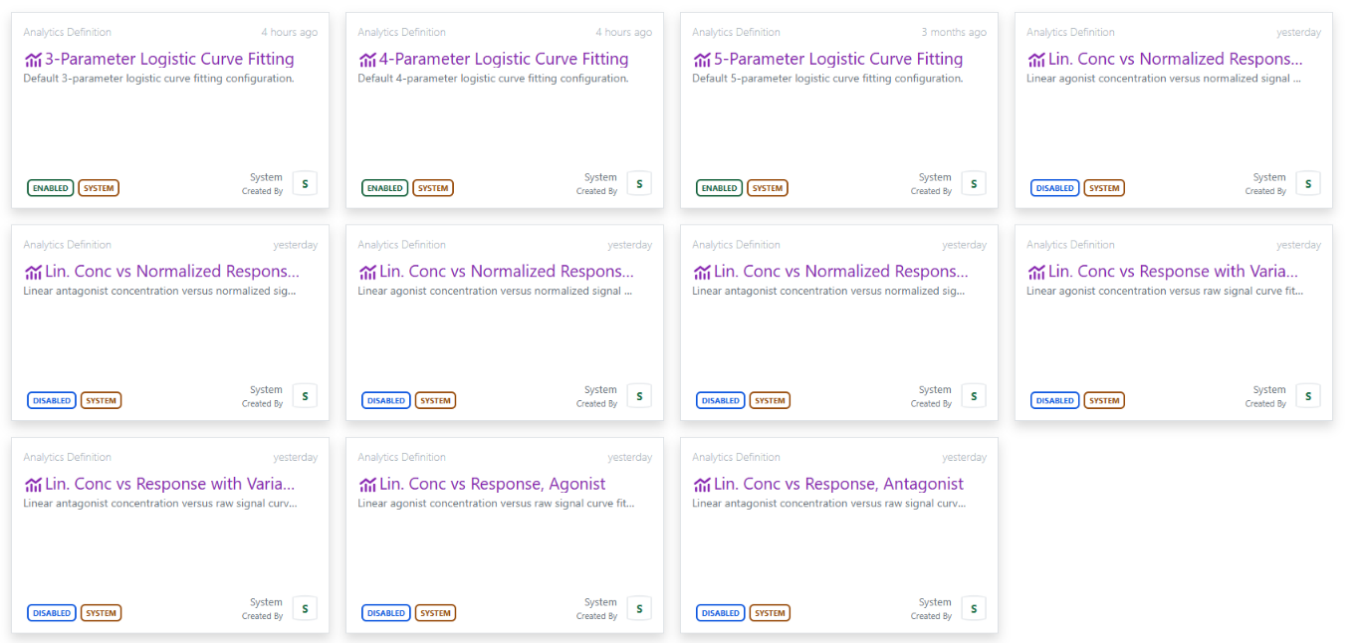Click the SYSTEM badge on the 4-Parameter Logistic card
Image resolution: width=1360 pixels, height=643 pixels.
pos(433,188)
